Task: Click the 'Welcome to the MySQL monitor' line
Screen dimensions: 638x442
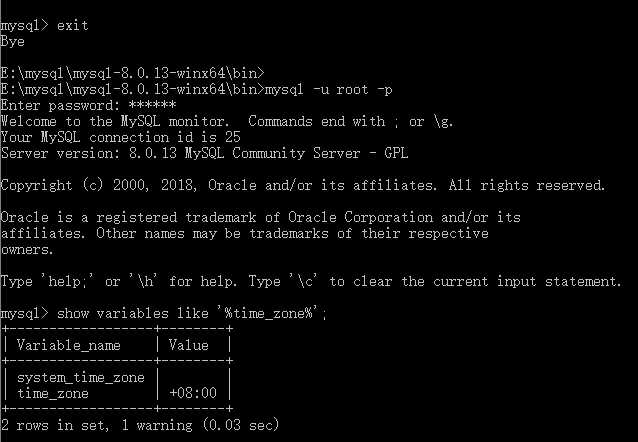Action: tap(118, 121)
